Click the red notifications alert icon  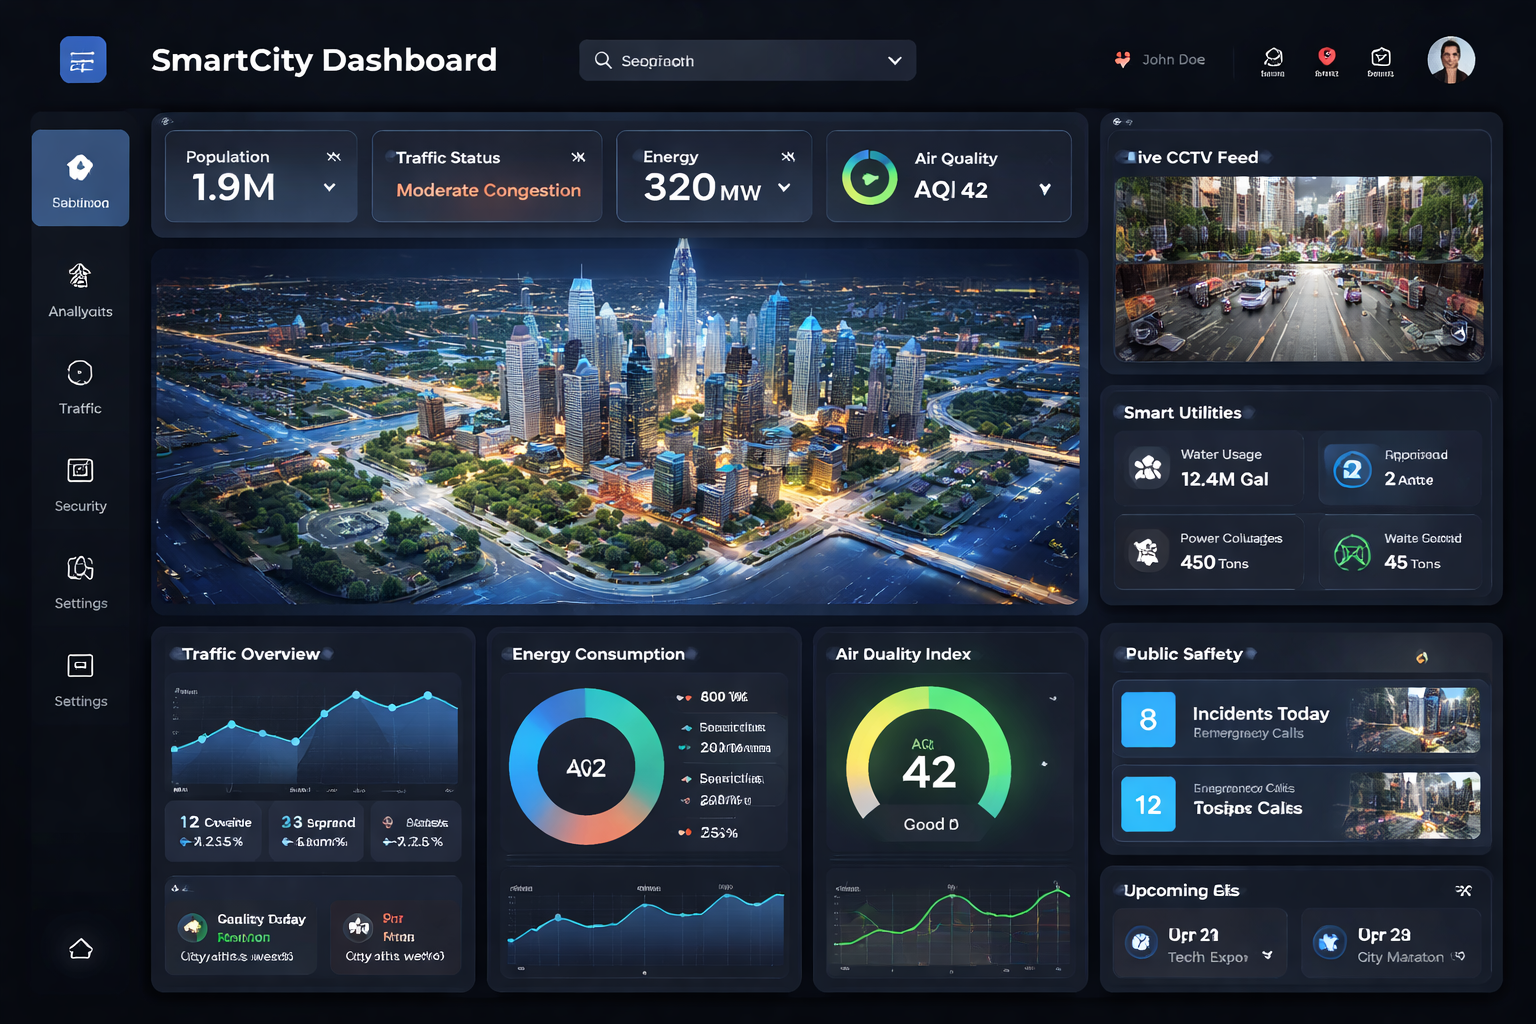[1327, 55]
